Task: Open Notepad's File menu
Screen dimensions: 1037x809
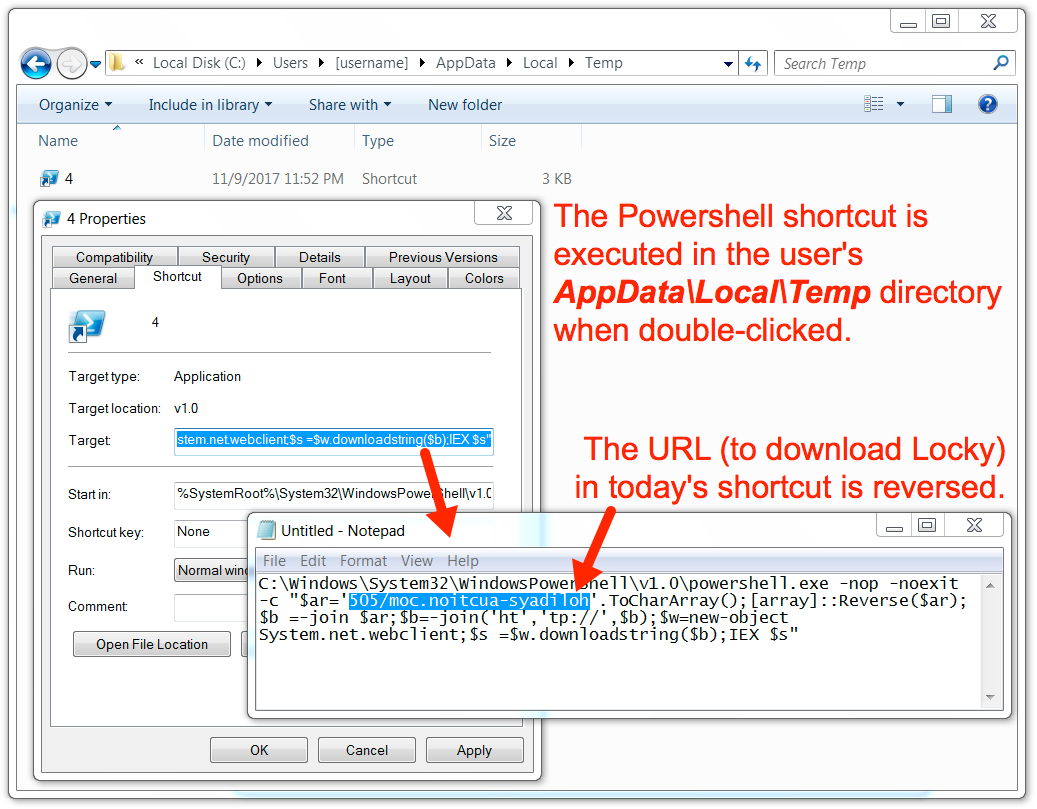Action: tap(274, 561)
